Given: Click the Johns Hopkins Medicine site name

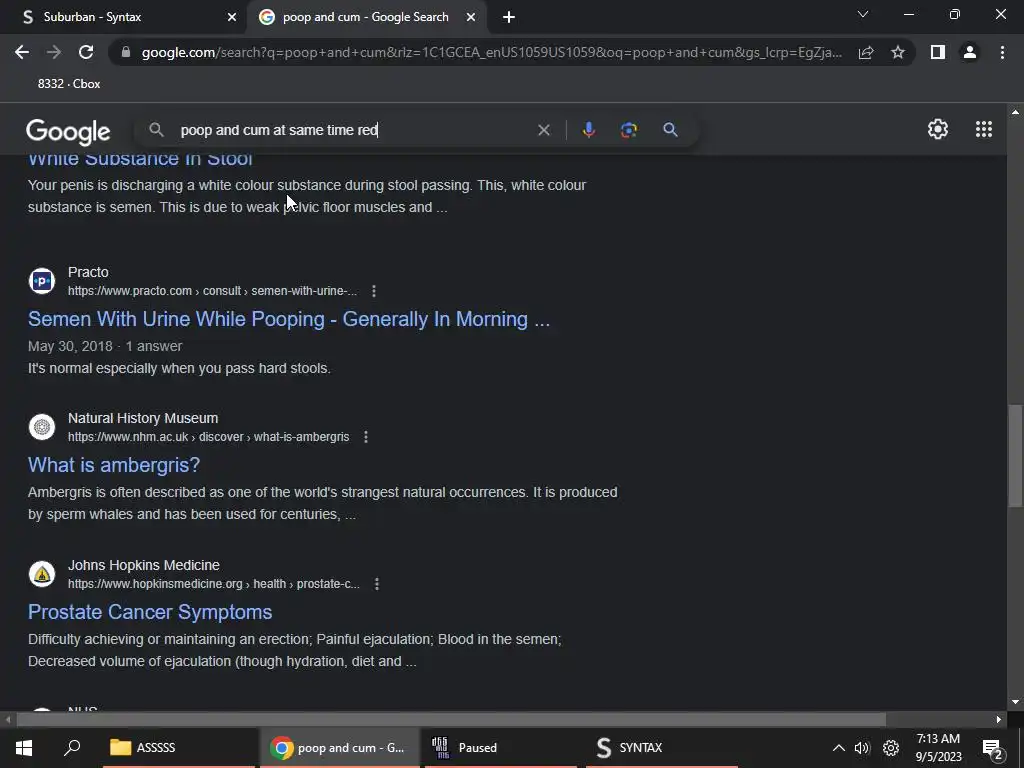Looking at the screenshot, I should point(144,565).
